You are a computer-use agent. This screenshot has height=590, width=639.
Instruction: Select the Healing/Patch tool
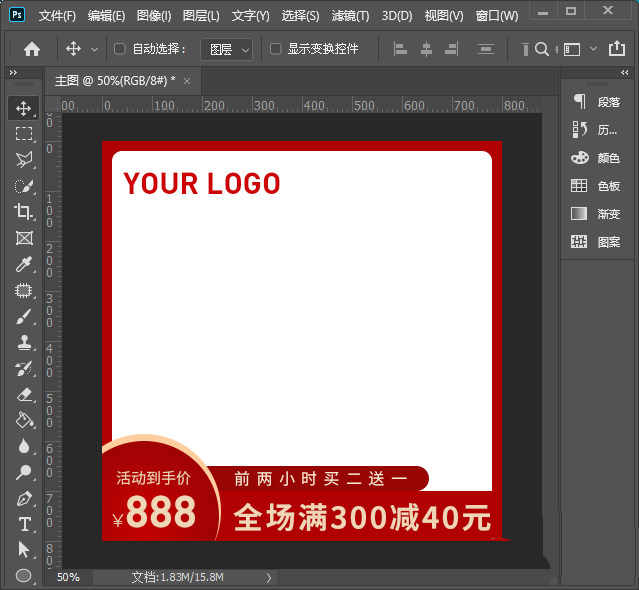click(24, 291)
